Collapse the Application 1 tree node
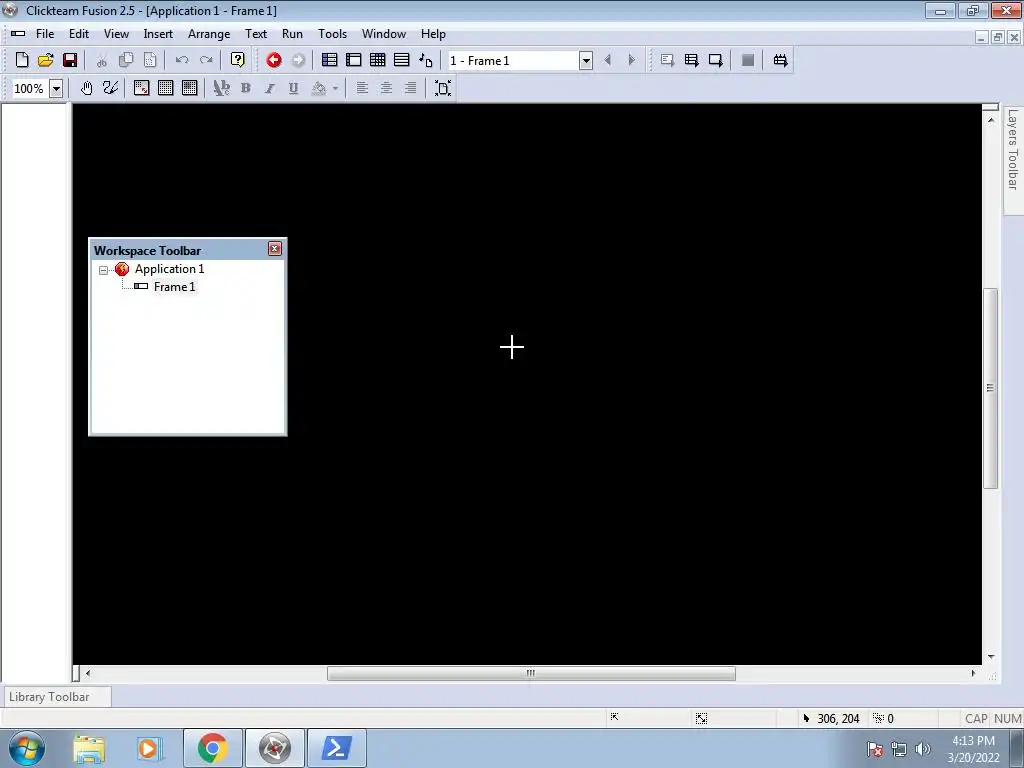This screenshot has width=1024, height=768. (x=103, y=270)
